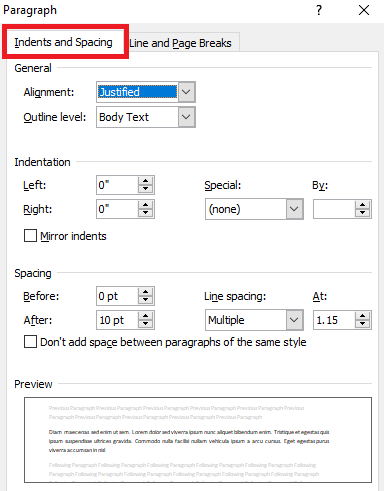This screenshot has width=387, height=491.
Task: Decrease the Right indent spinner down arrow
Action: [145, 213]
